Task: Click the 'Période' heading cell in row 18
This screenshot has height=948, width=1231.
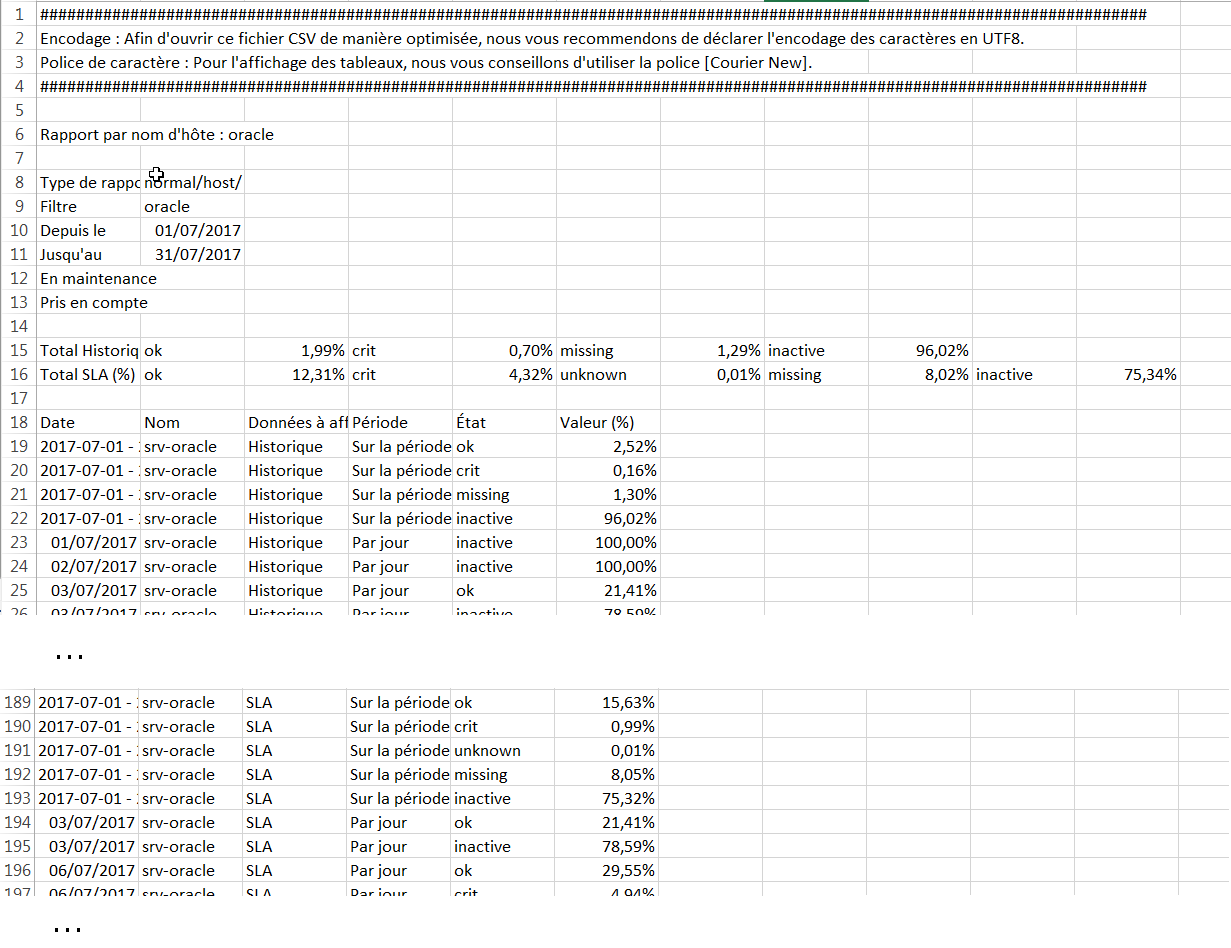Action: 399,423
